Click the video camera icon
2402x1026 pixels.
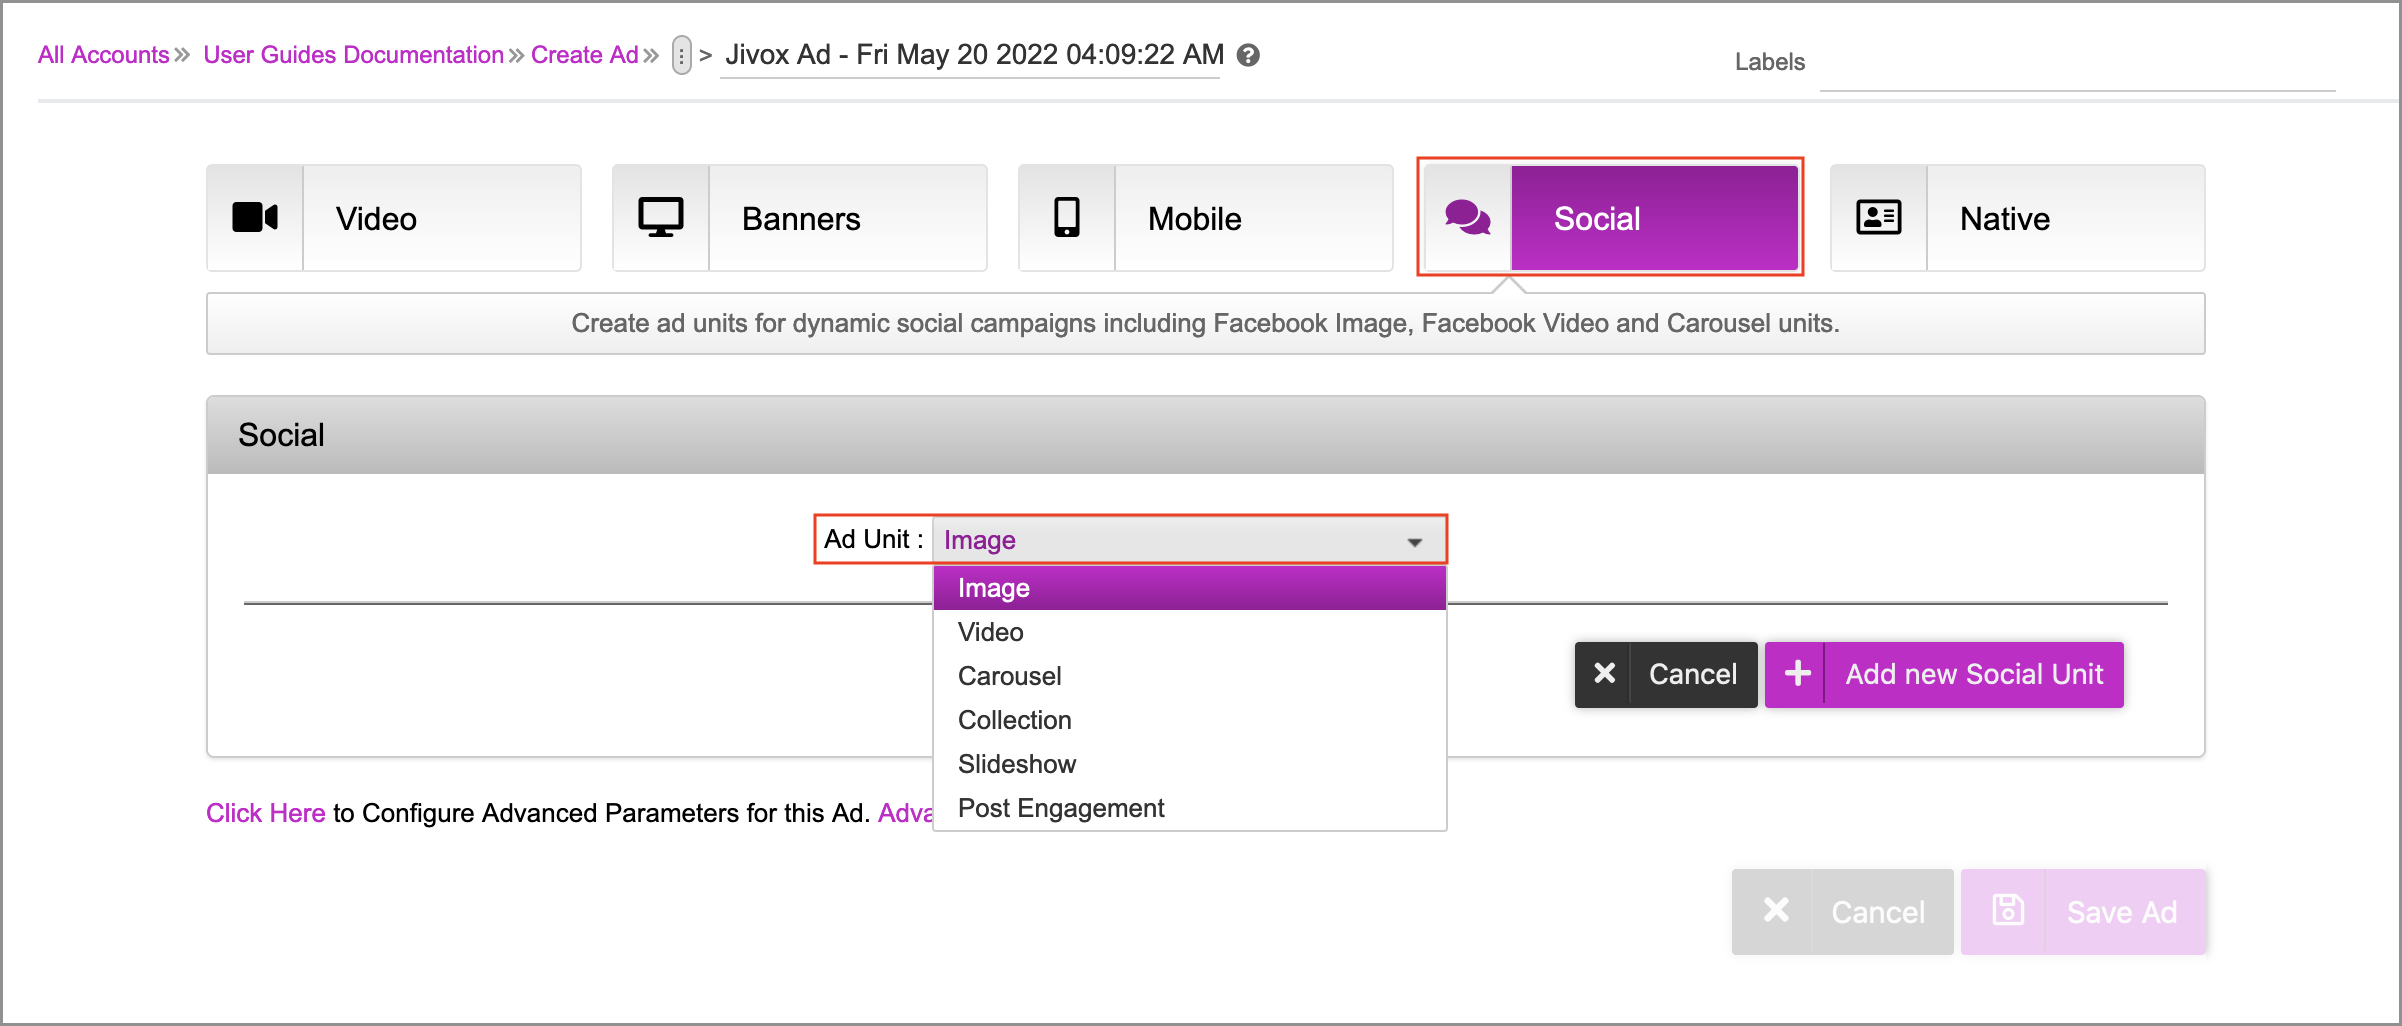(x=255, y=218)
